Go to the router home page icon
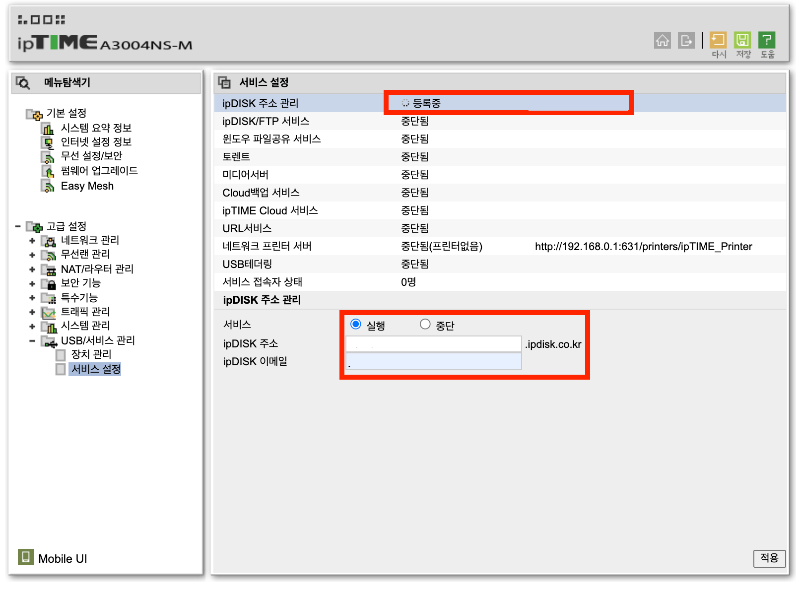800x590 pixels. click(662, 40)
